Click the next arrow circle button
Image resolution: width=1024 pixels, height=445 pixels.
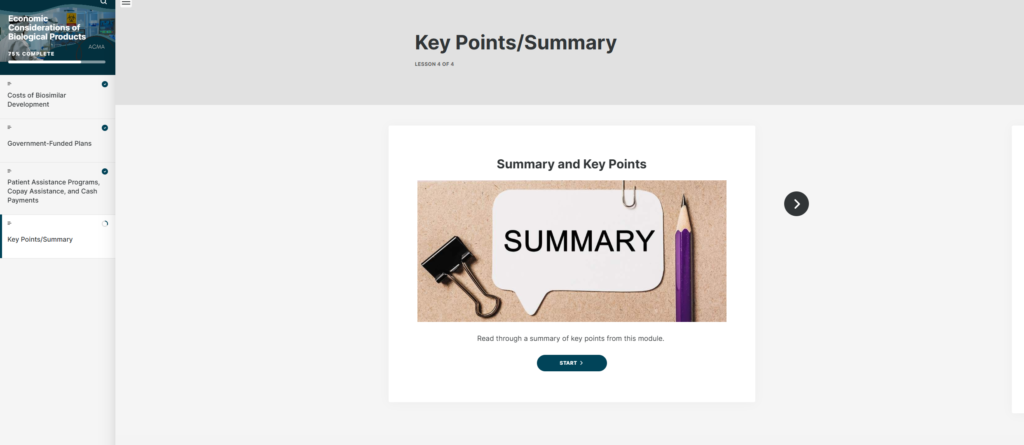coord(796,203)
